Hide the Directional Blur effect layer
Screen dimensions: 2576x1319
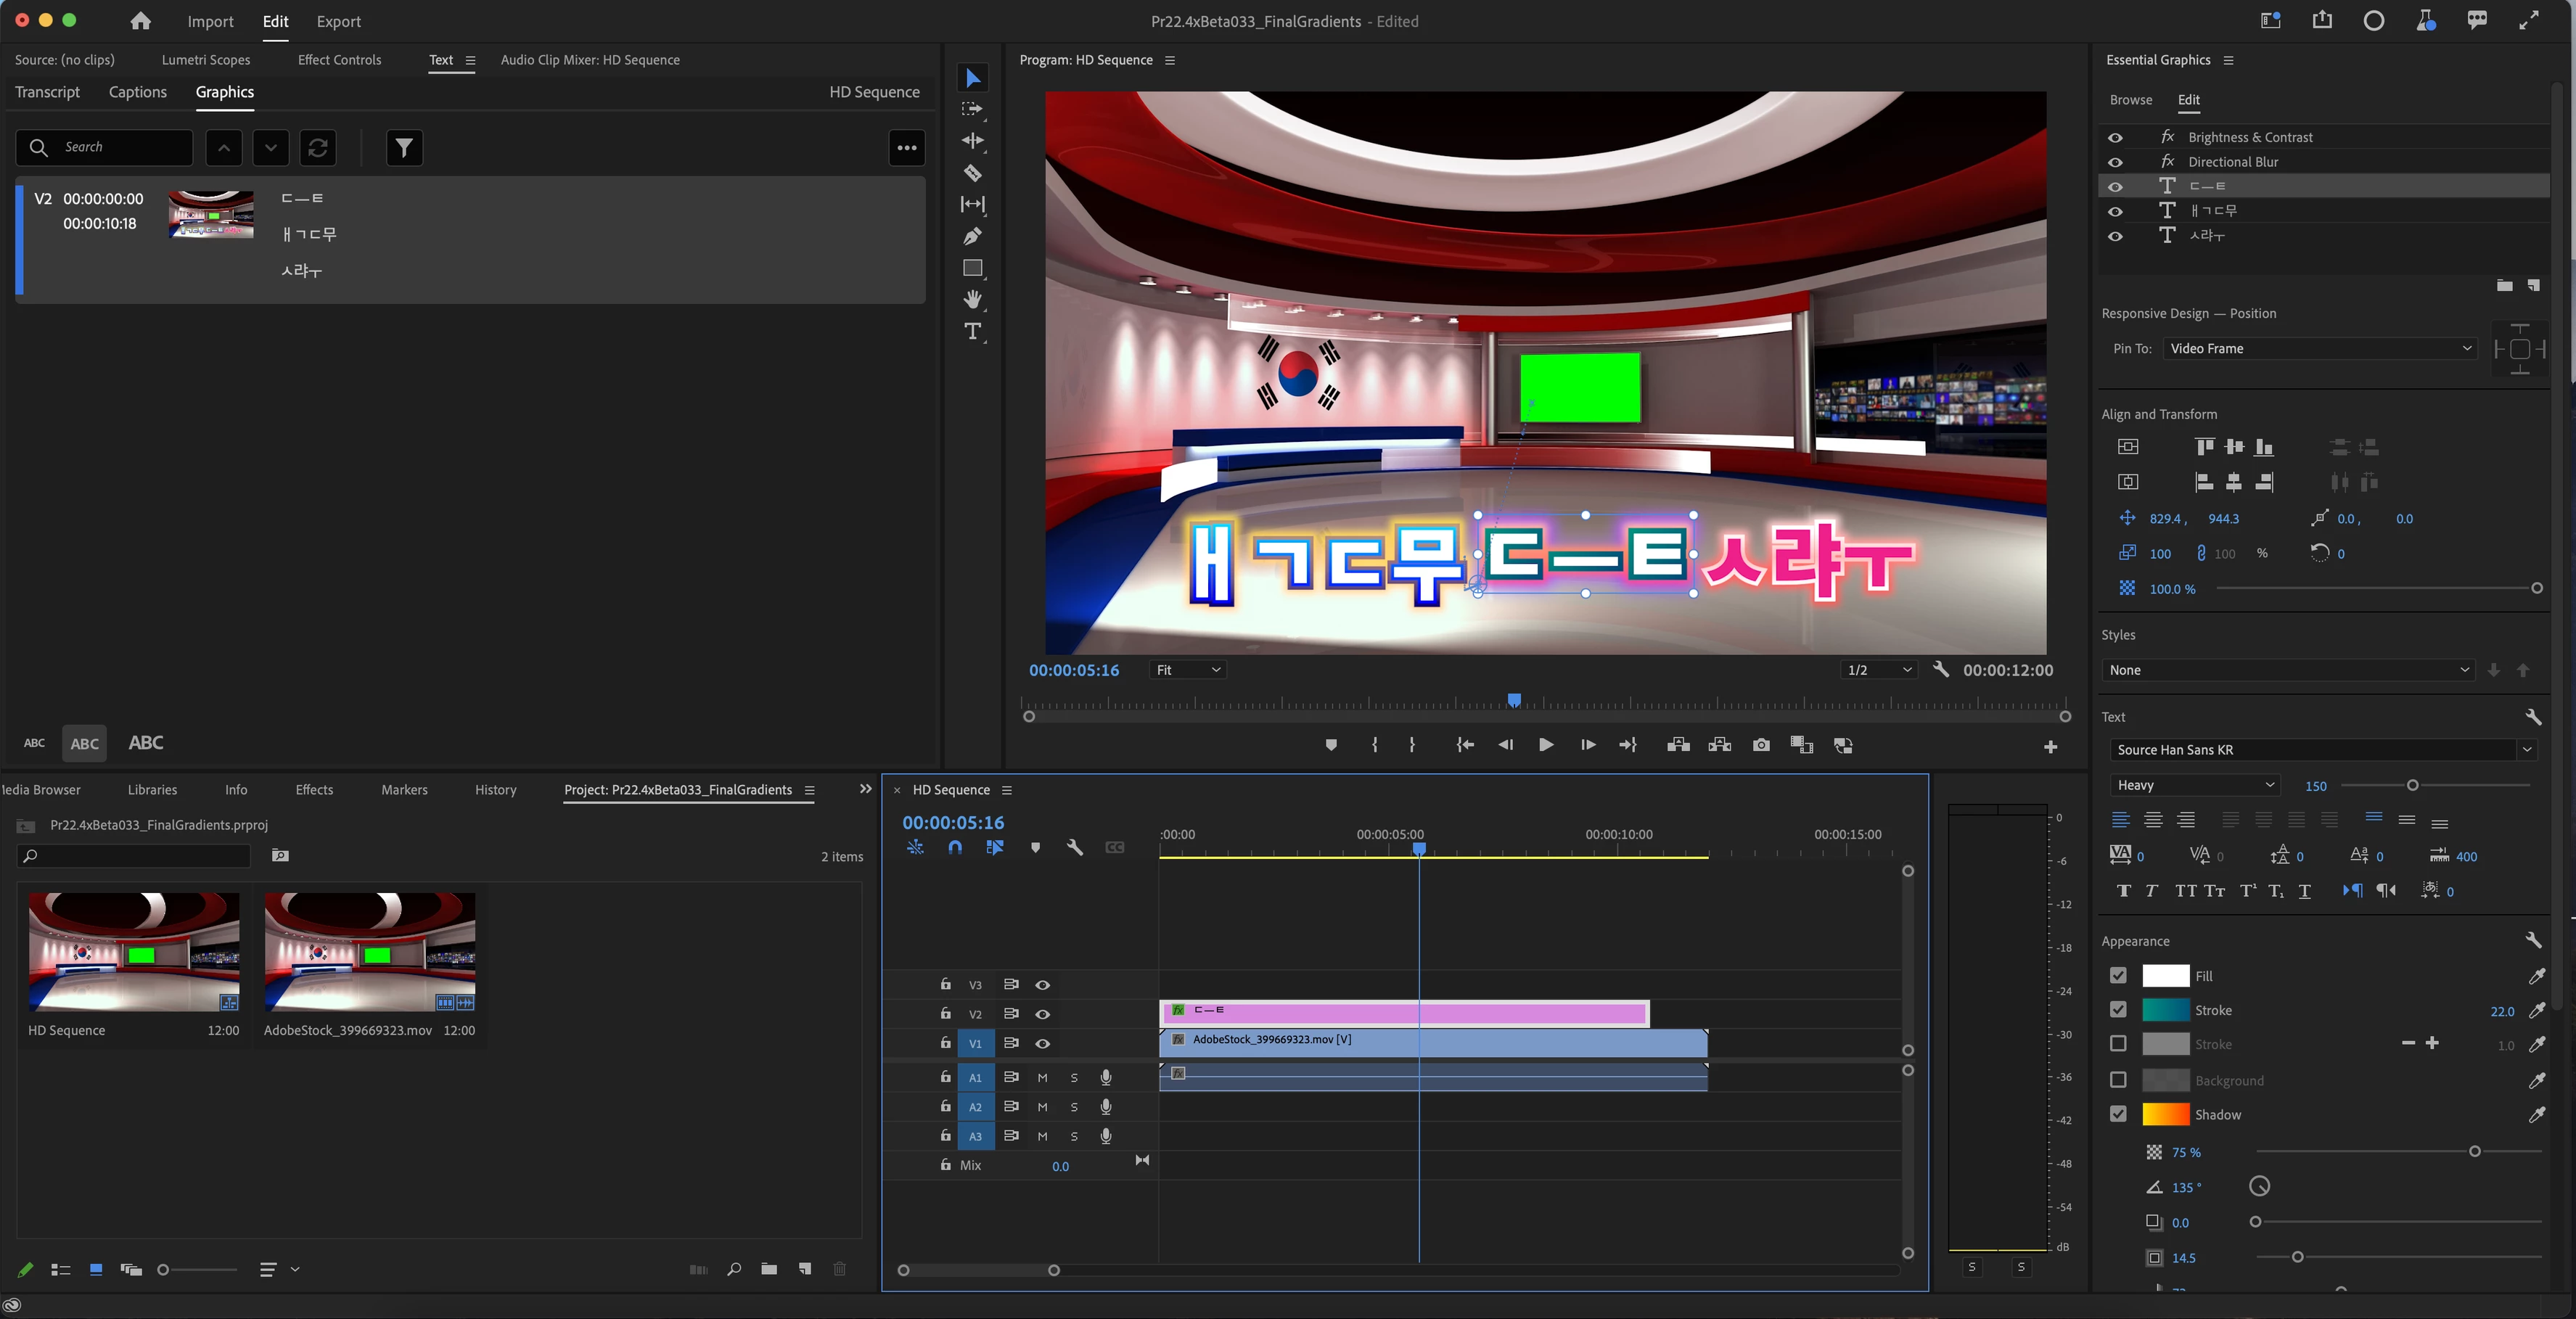coord(2115,162)
